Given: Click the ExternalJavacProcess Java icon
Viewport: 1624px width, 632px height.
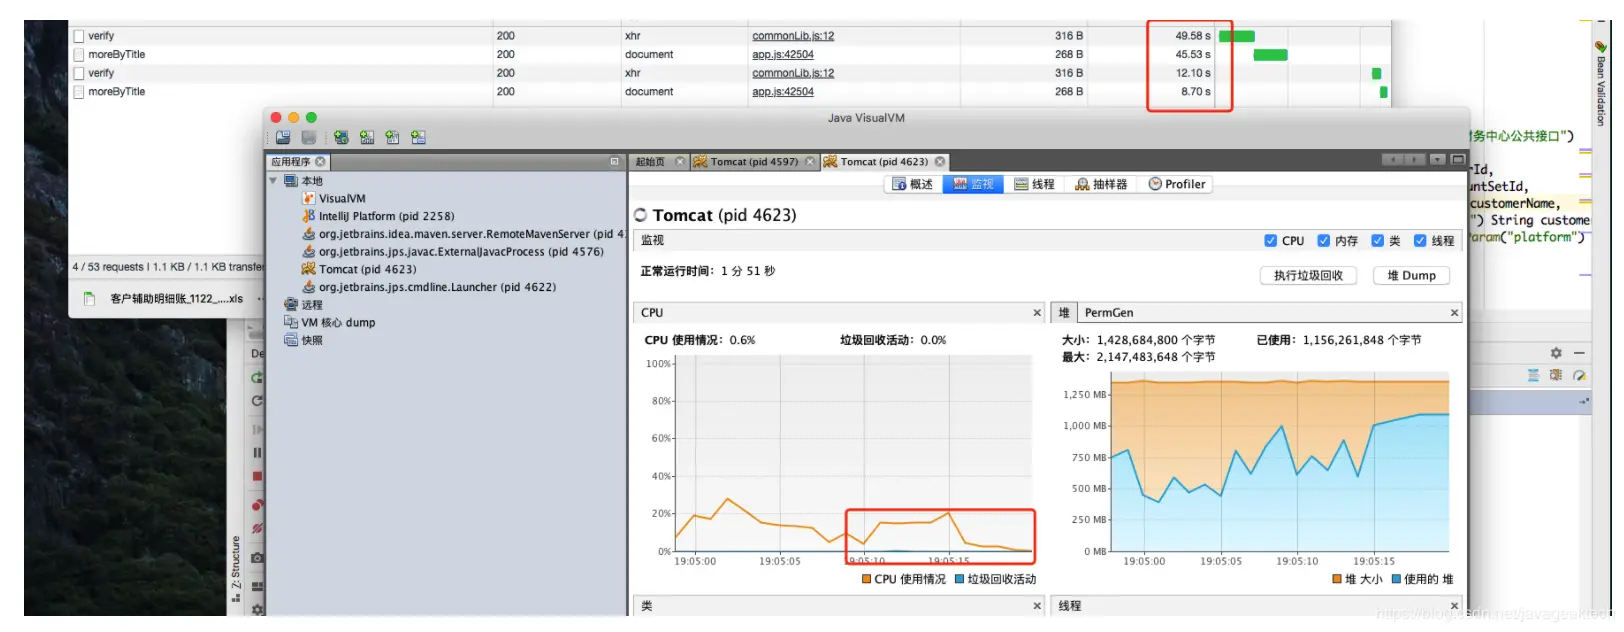Looking at the screenshot, I should pyautogui.click(x=309, y=252).
